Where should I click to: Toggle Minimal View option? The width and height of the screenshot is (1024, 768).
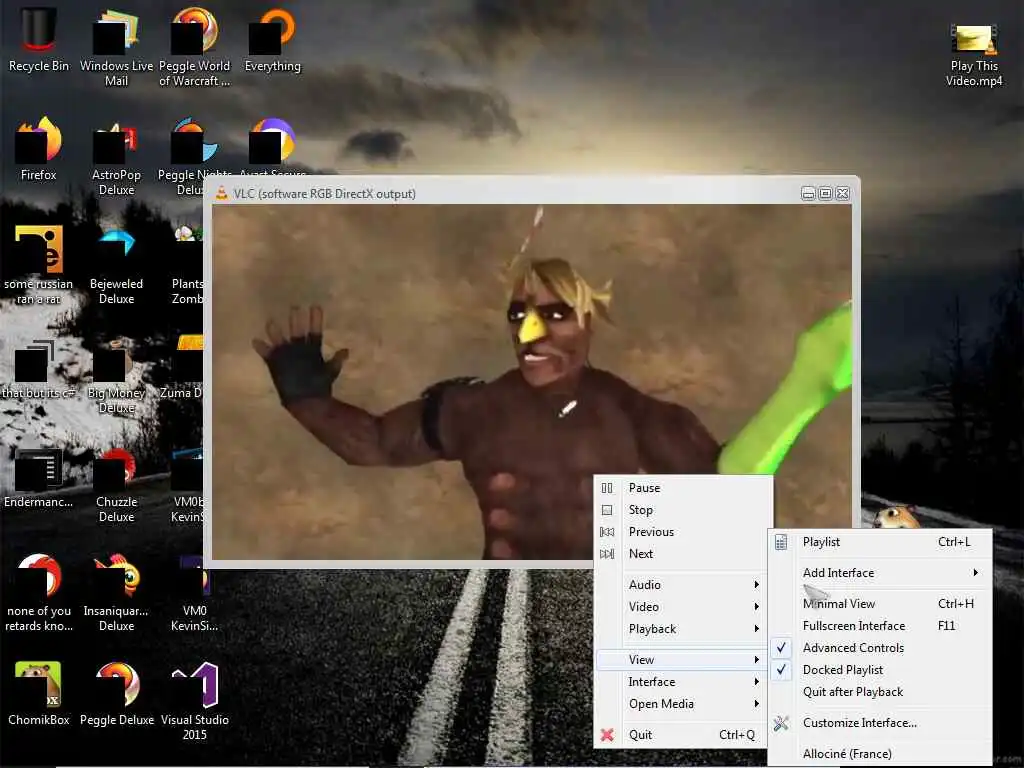click(x=881, y=604)
